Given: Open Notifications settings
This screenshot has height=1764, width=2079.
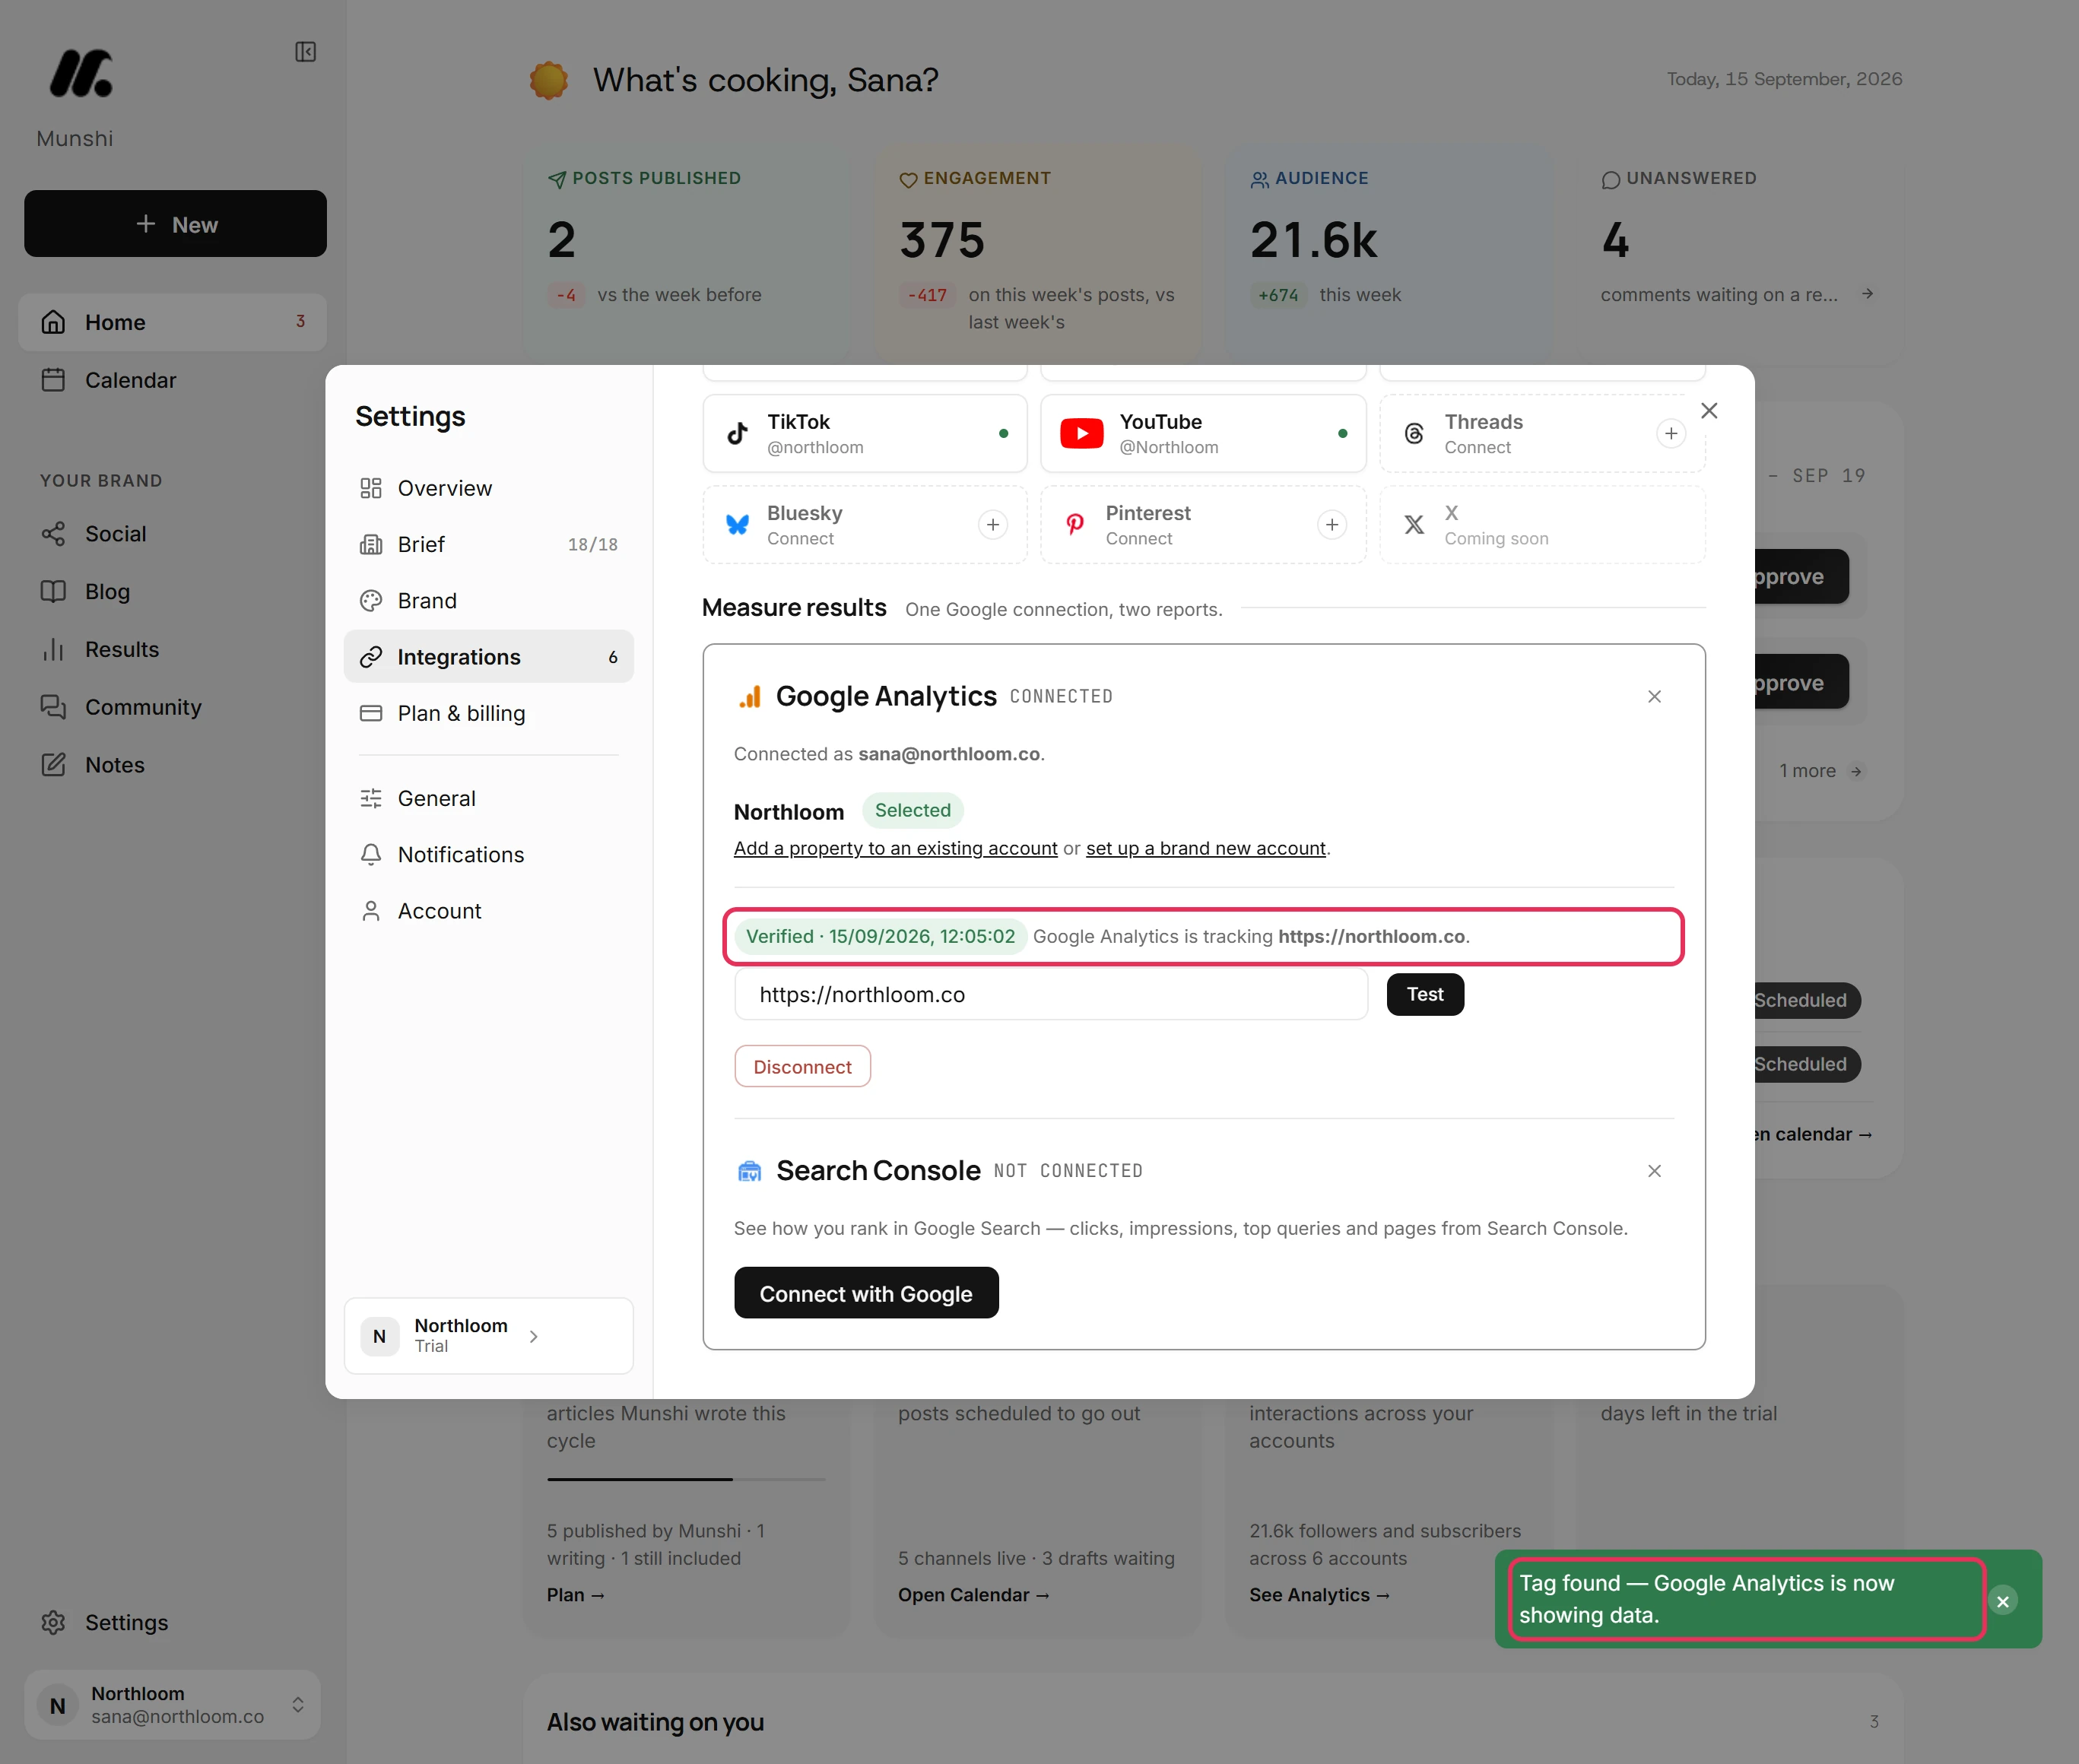Looking at the screenshot, I should coord(488,855).
